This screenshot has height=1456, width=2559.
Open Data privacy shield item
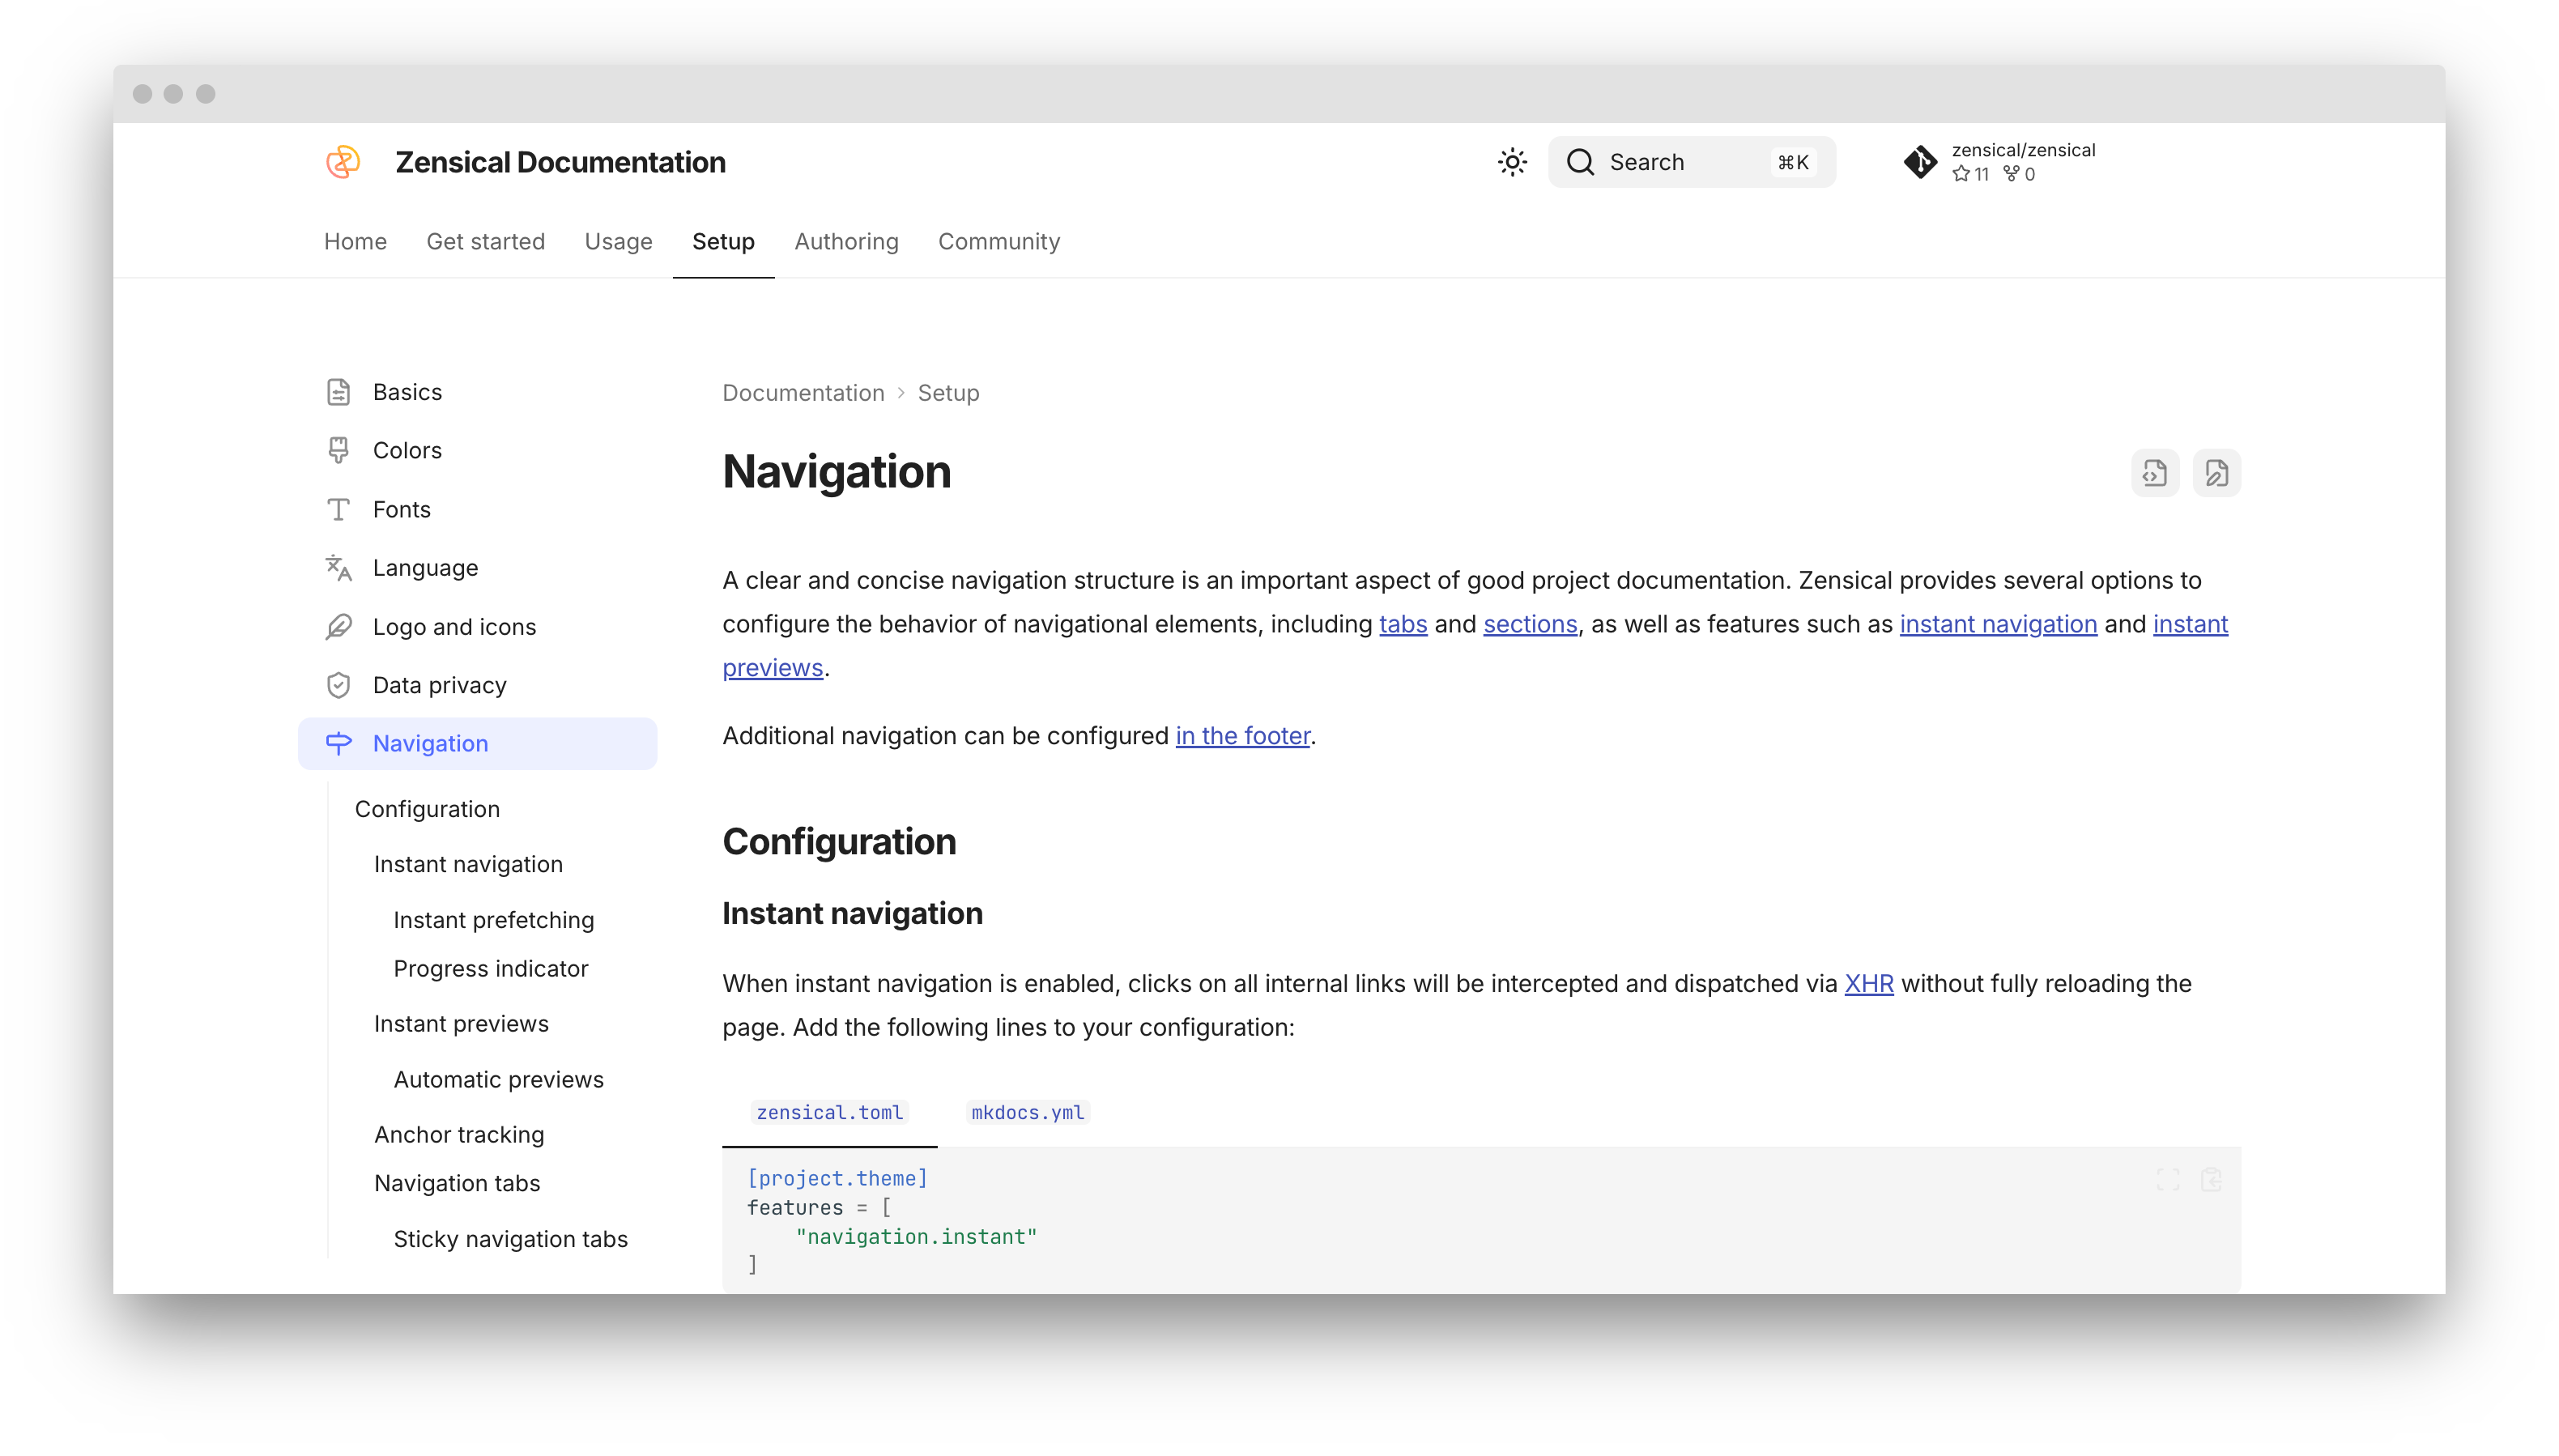coord(439,685)
